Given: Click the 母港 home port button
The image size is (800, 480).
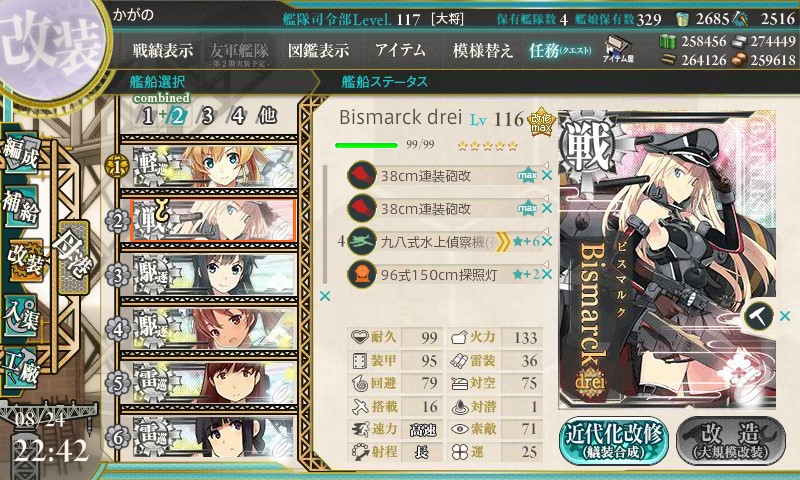Looking at the screenshot, I should tap(73, 259).
